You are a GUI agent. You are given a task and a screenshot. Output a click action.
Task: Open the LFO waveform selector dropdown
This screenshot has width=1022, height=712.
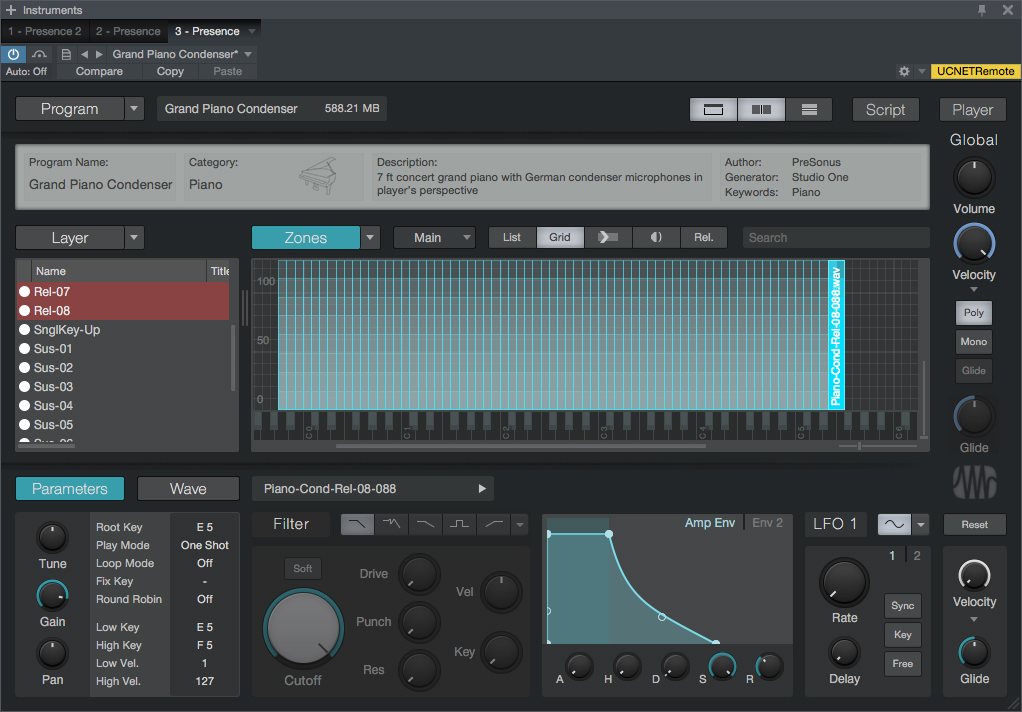(920, 523)
